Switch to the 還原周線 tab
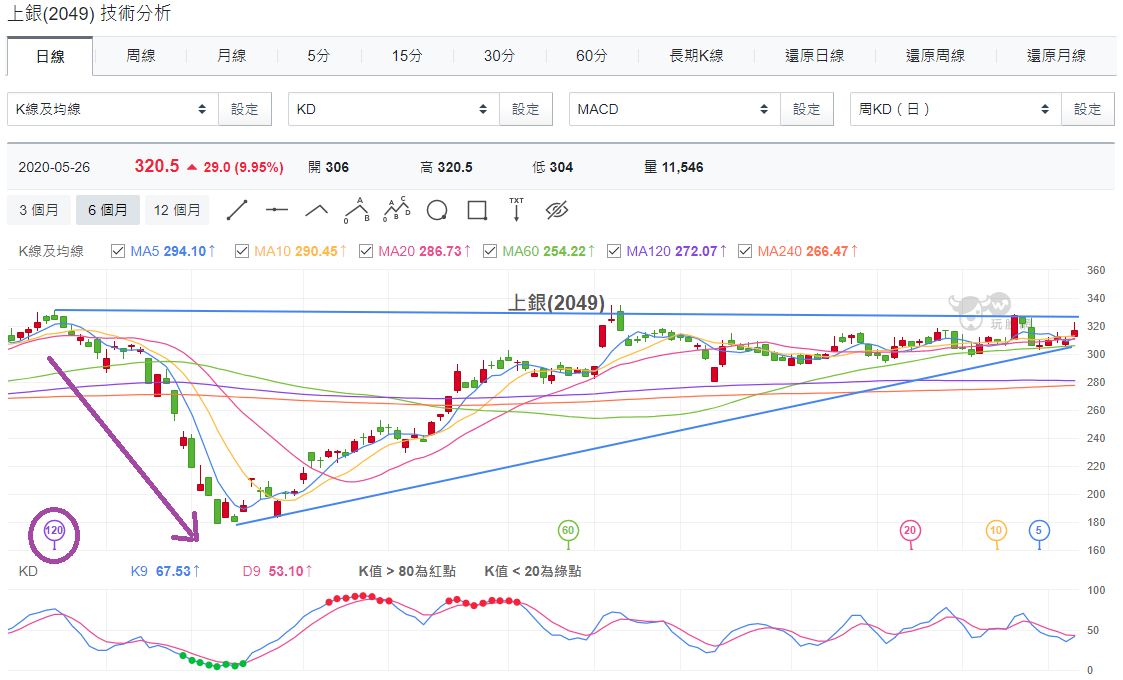 (935, 55)
